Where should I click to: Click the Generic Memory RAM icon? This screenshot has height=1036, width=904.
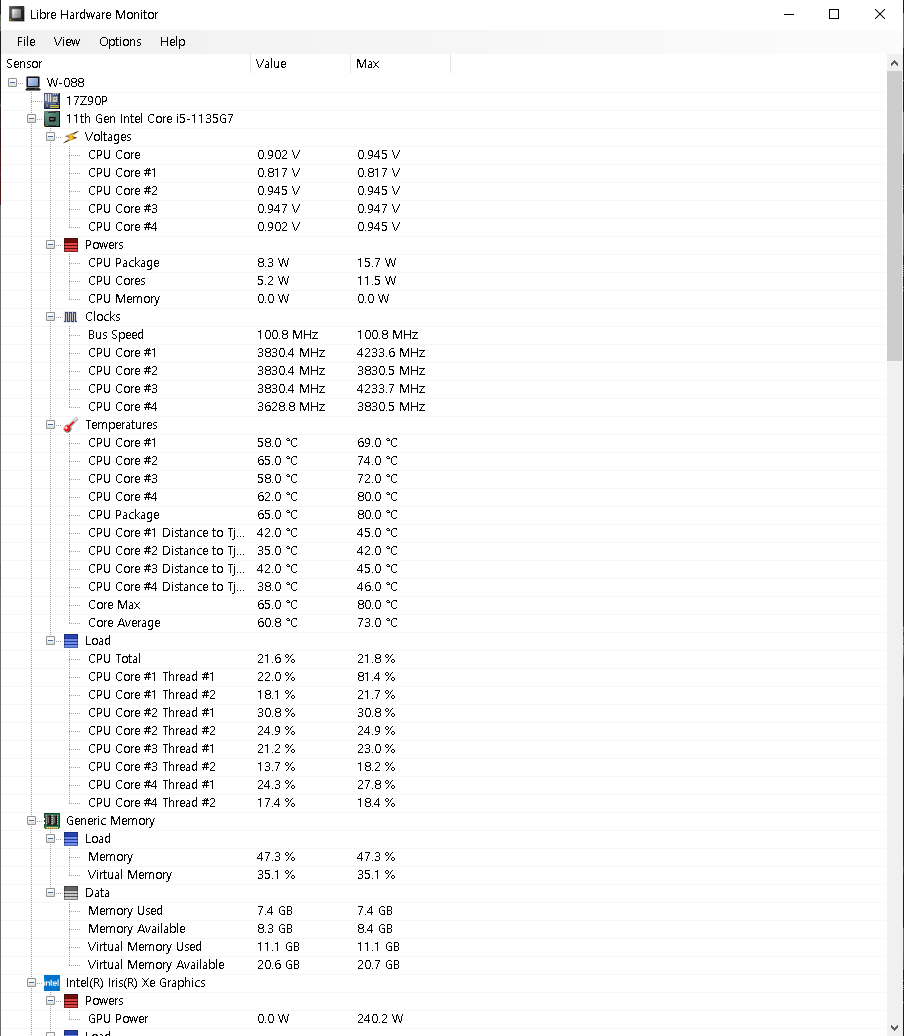(52, 821)
